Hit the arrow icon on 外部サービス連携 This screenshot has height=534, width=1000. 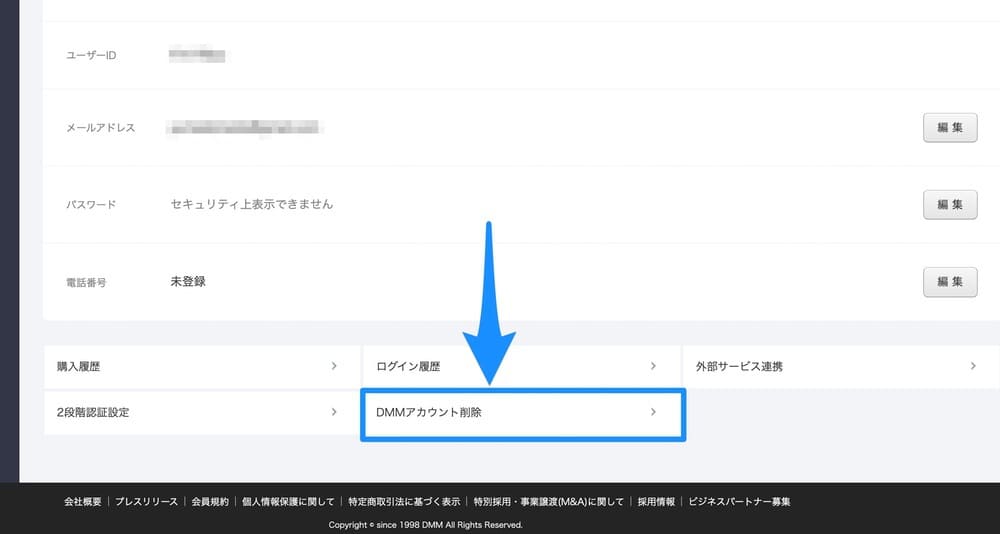(972, 367)
